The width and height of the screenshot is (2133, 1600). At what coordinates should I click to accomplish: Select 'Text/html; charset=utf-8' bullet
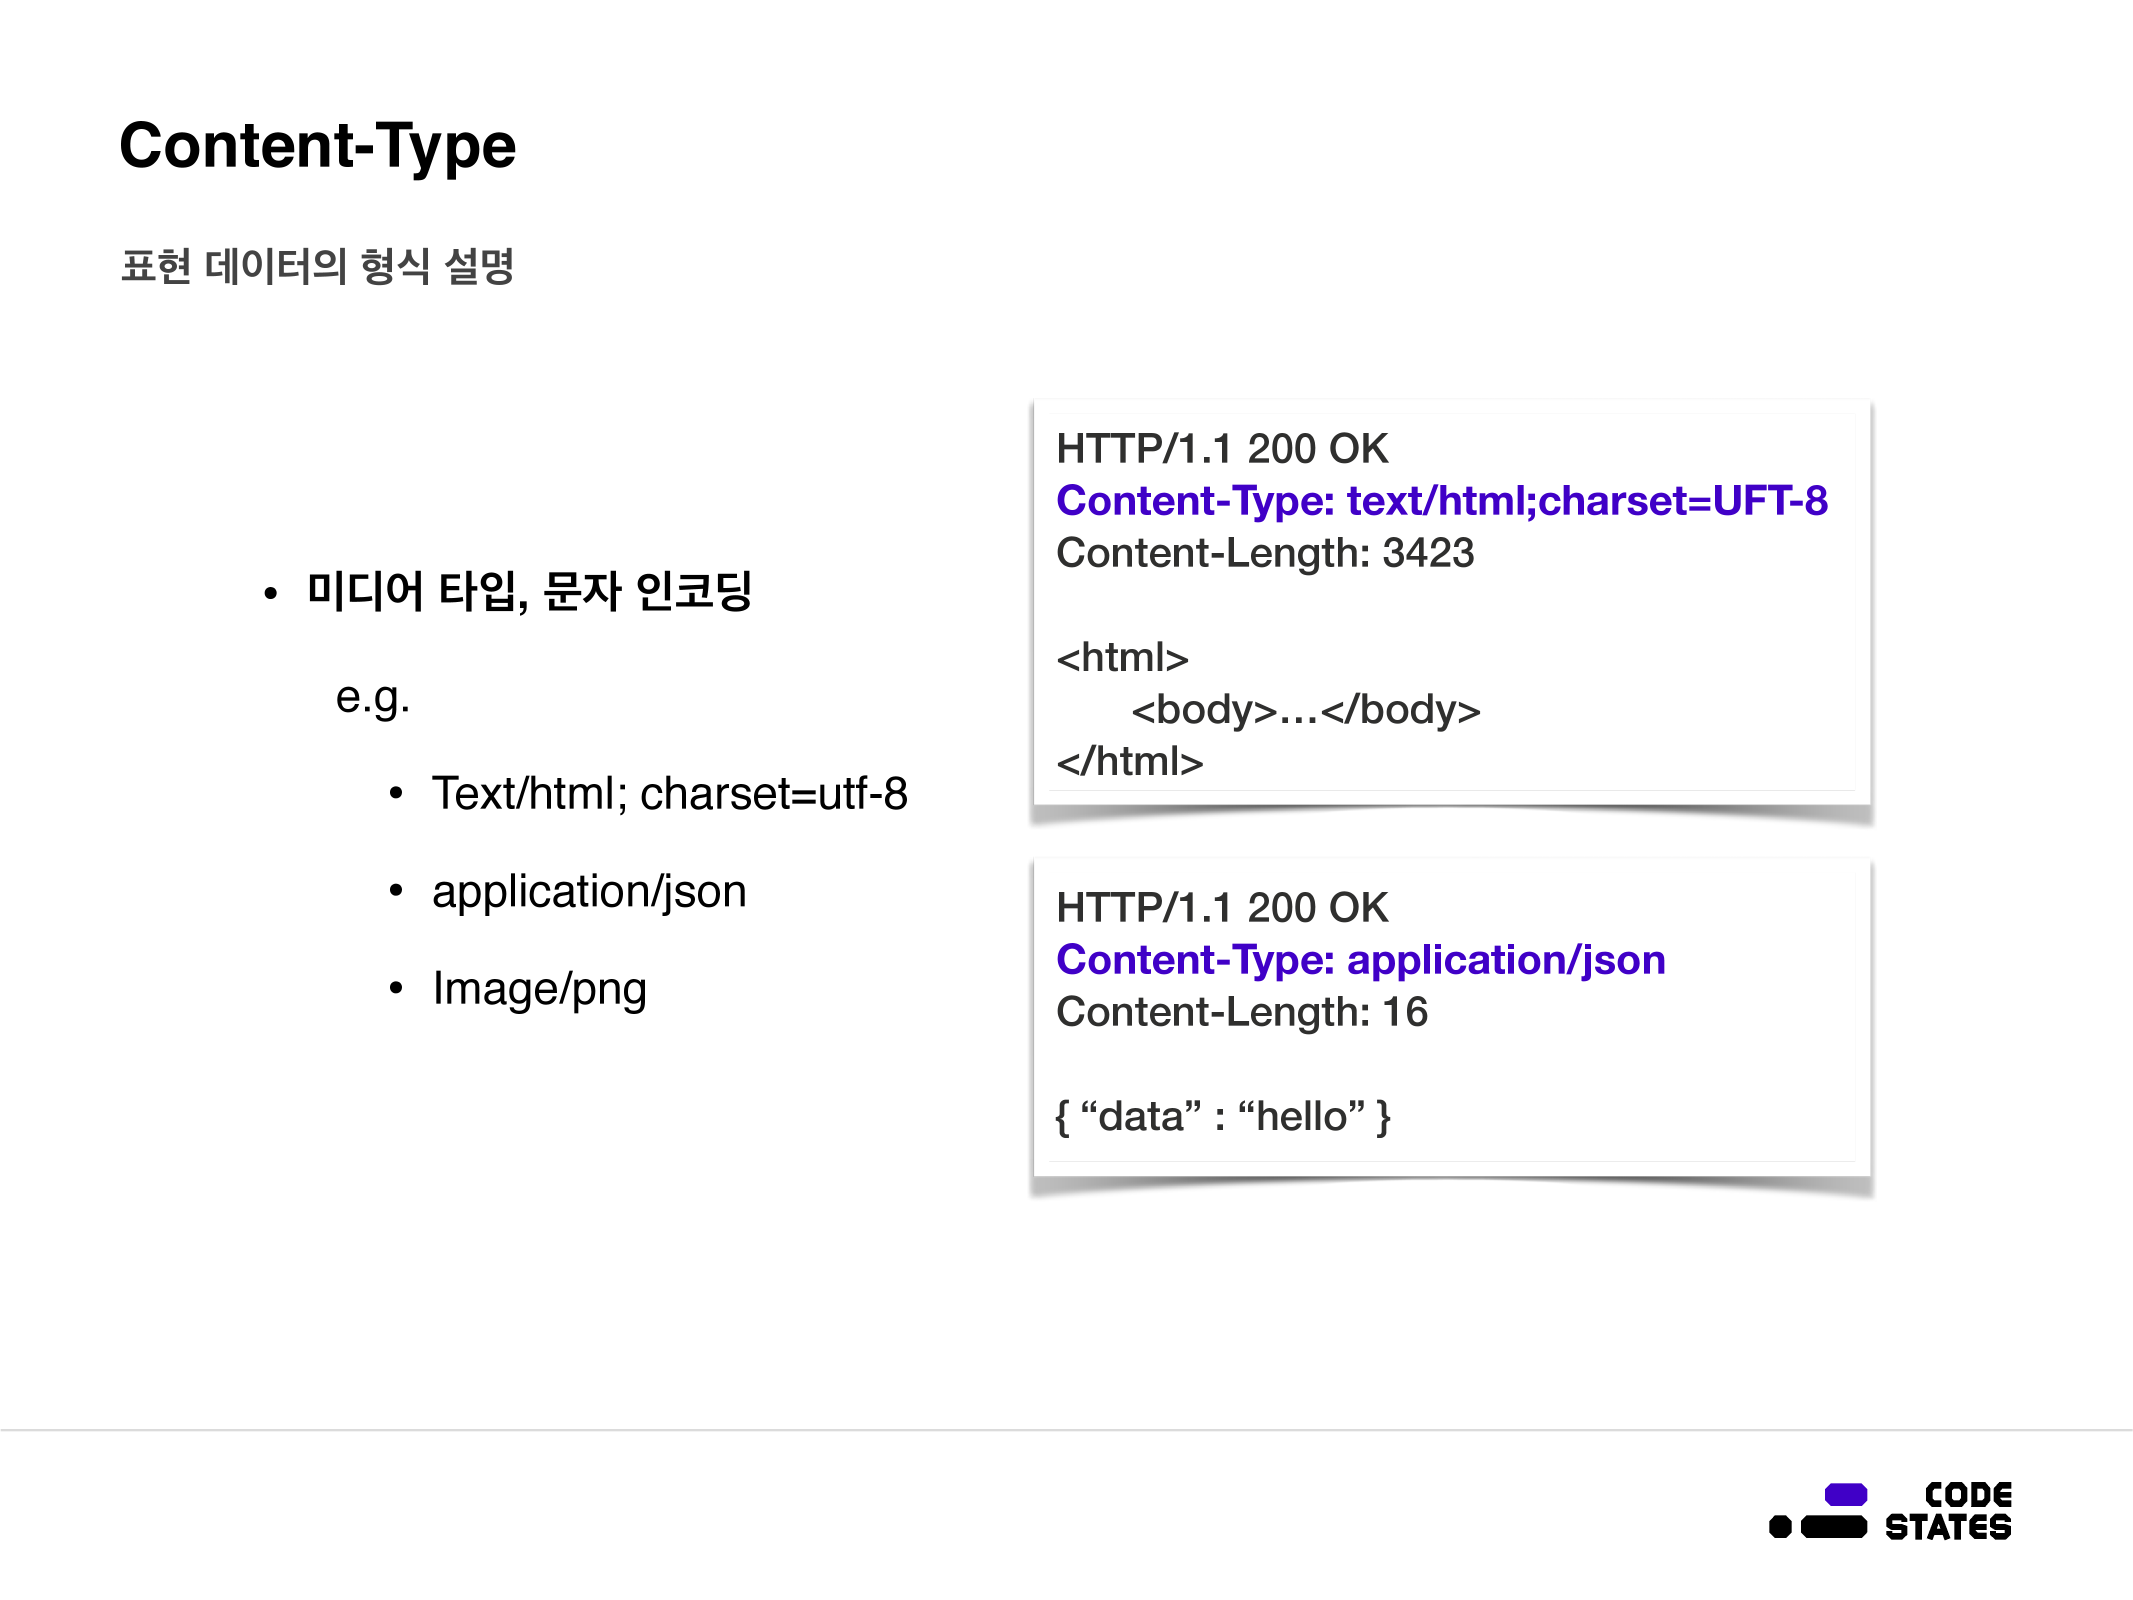point(669,793)
